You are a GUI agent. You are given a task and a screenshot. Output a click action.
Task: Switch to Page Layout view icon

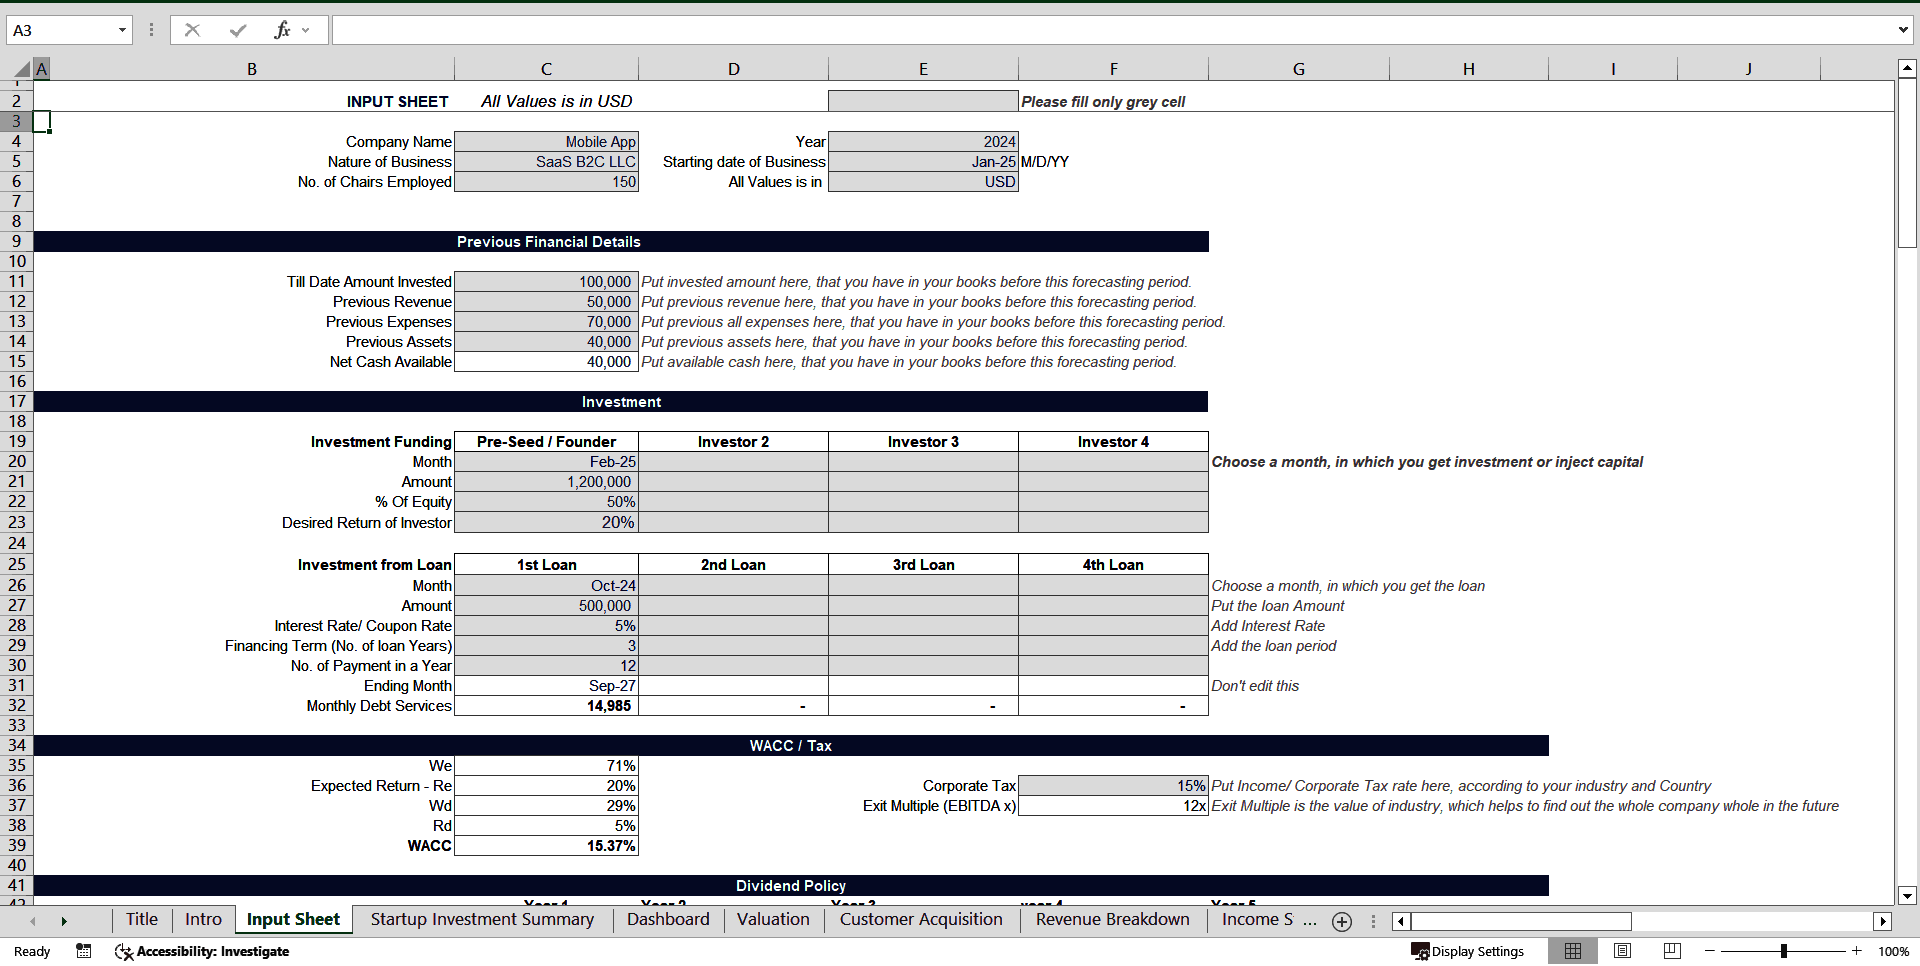(1622, 951)
